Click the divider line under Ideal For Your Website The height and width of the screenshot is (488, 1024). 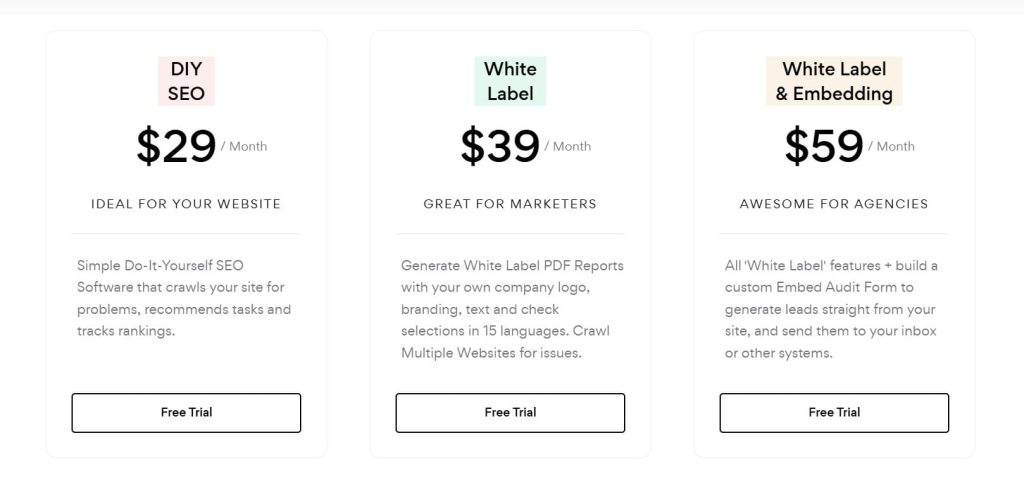coord(186,234)
